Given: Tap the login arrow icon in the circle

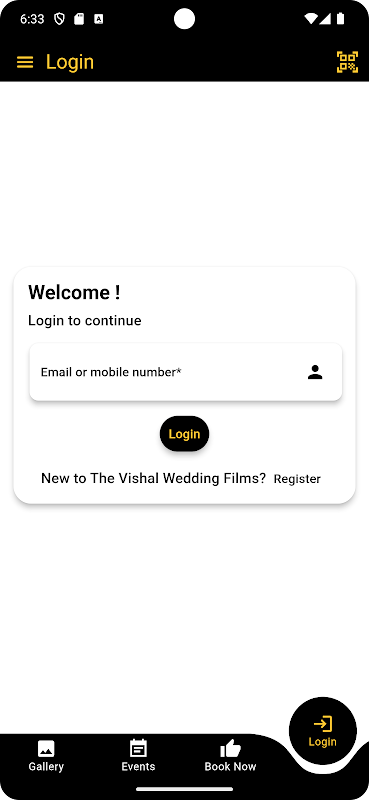Looking at the screenshot, I should [323, 724].
